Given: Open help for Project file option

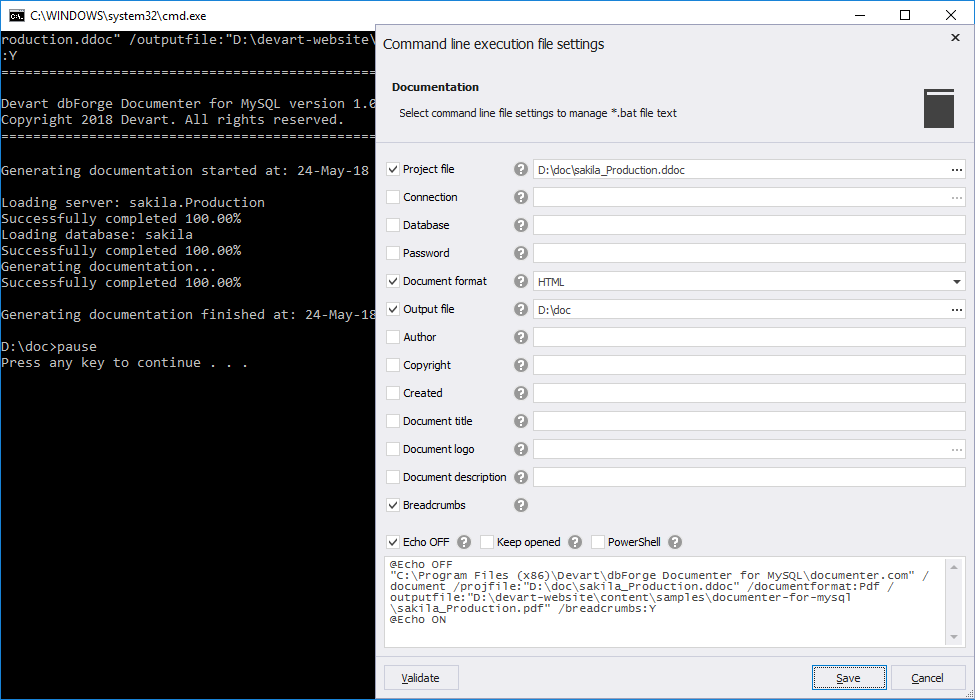Looking at the screenshot, I should pyautogui.click(x=521, y=169).
